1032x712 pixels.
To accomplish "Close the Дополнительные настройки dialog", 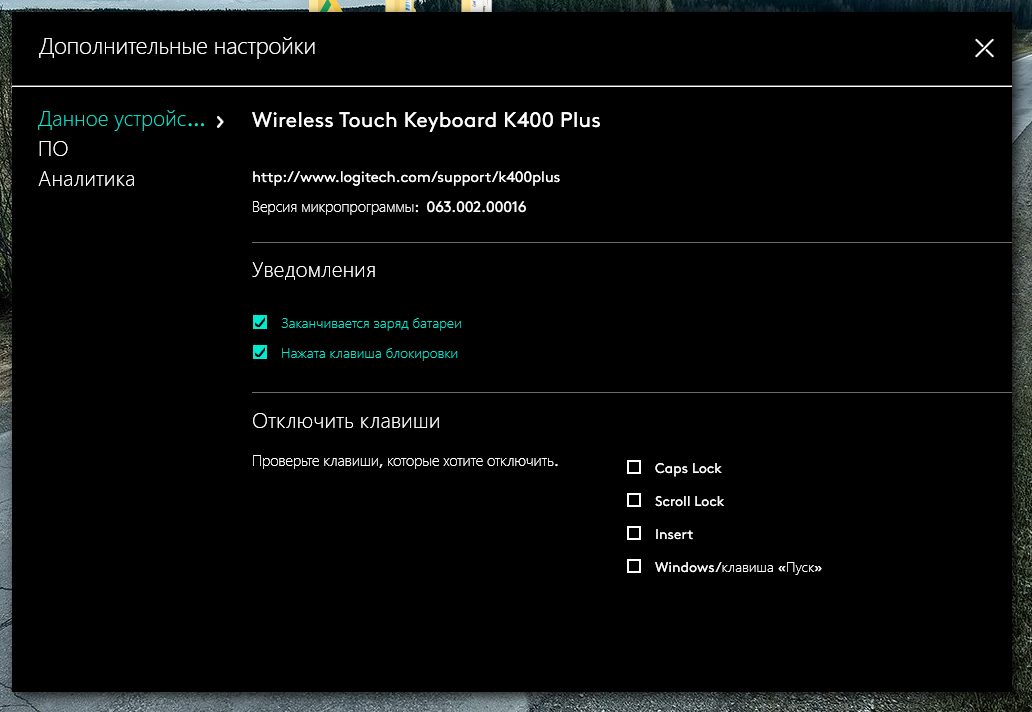I will [984, 48].
